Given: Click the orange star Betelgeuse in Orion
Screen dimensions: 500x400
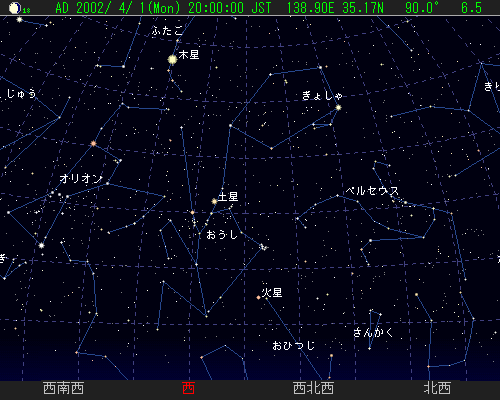Looking at the screenshot, I should tap(93, 144).
